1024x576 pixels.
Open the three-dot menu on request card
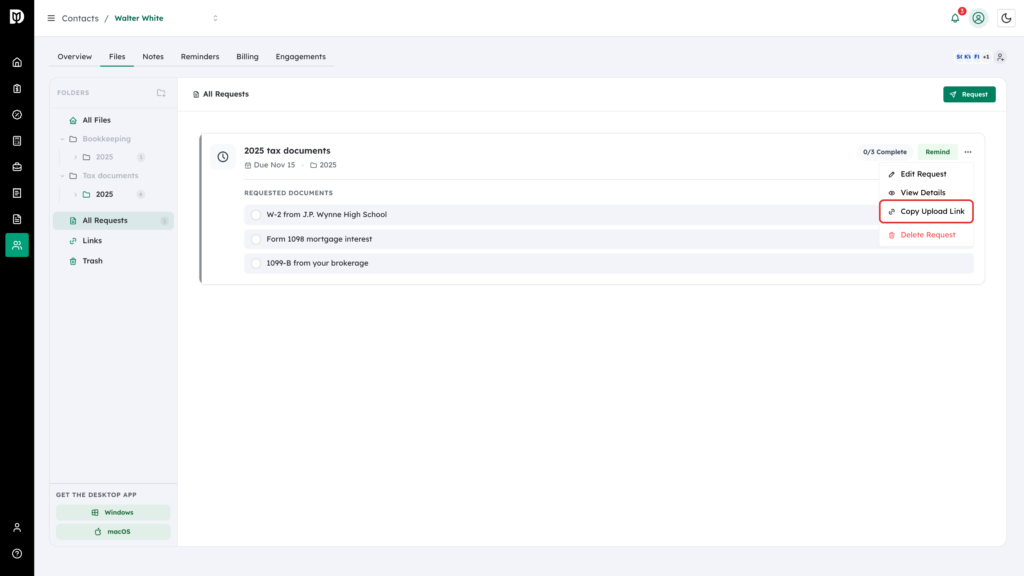pyautogui.click(x=968, y=152)
